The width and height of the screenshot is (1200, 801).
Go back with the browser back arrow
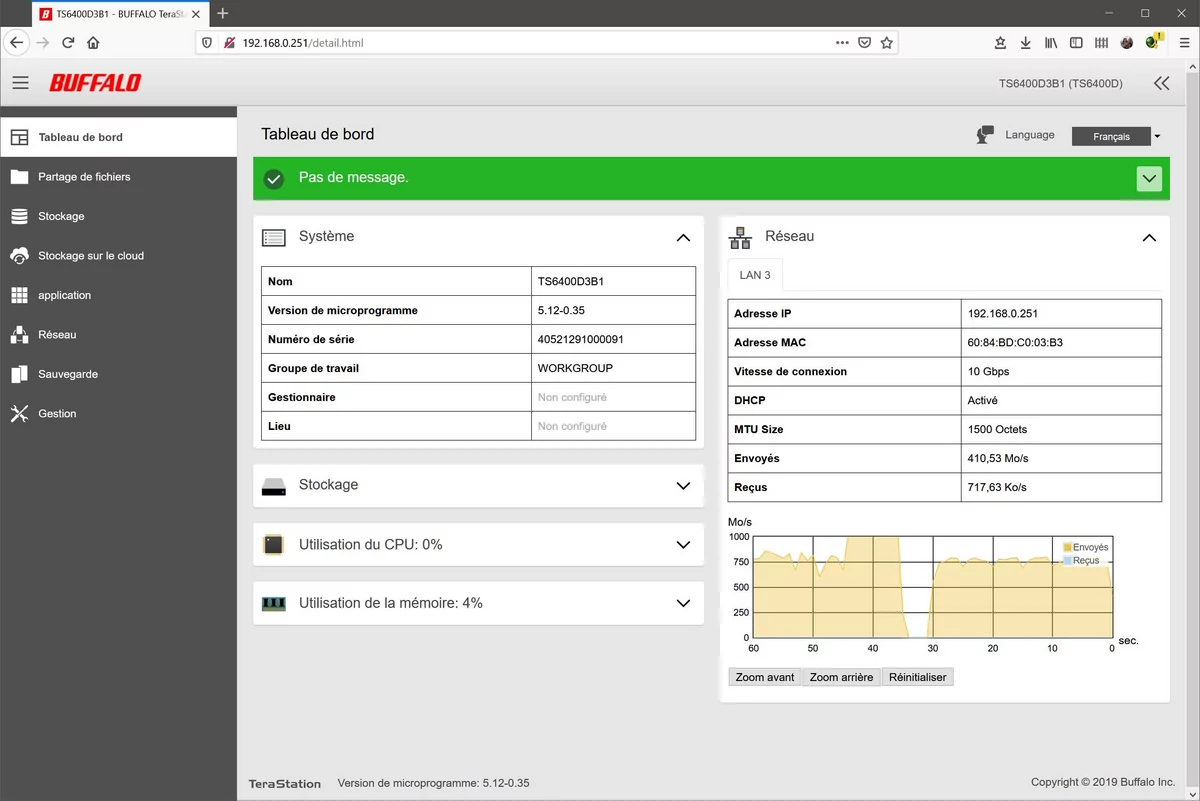click(x=16, y=43)
